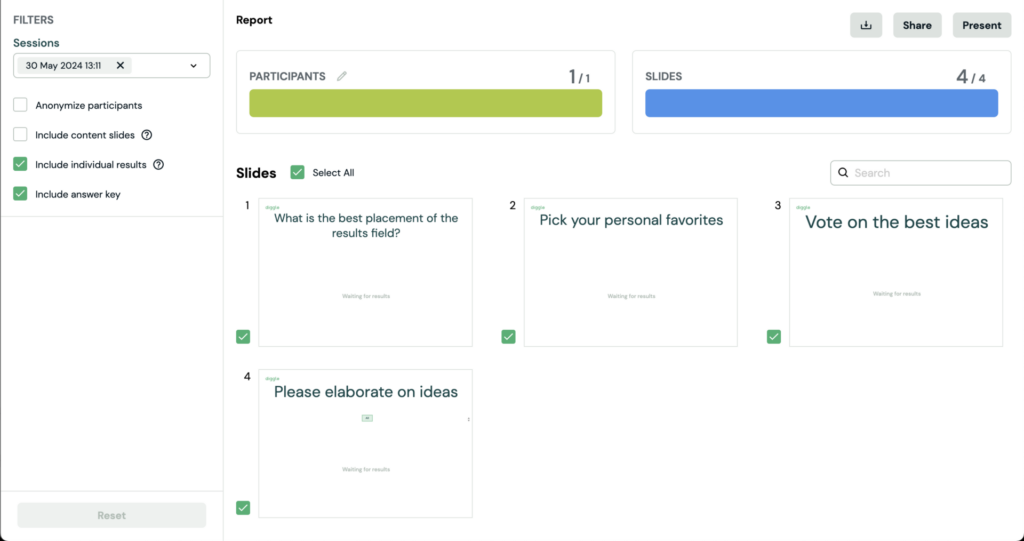1024x541 pixels.
Task: Open help for Include content slides
Action: pos(147,135)
